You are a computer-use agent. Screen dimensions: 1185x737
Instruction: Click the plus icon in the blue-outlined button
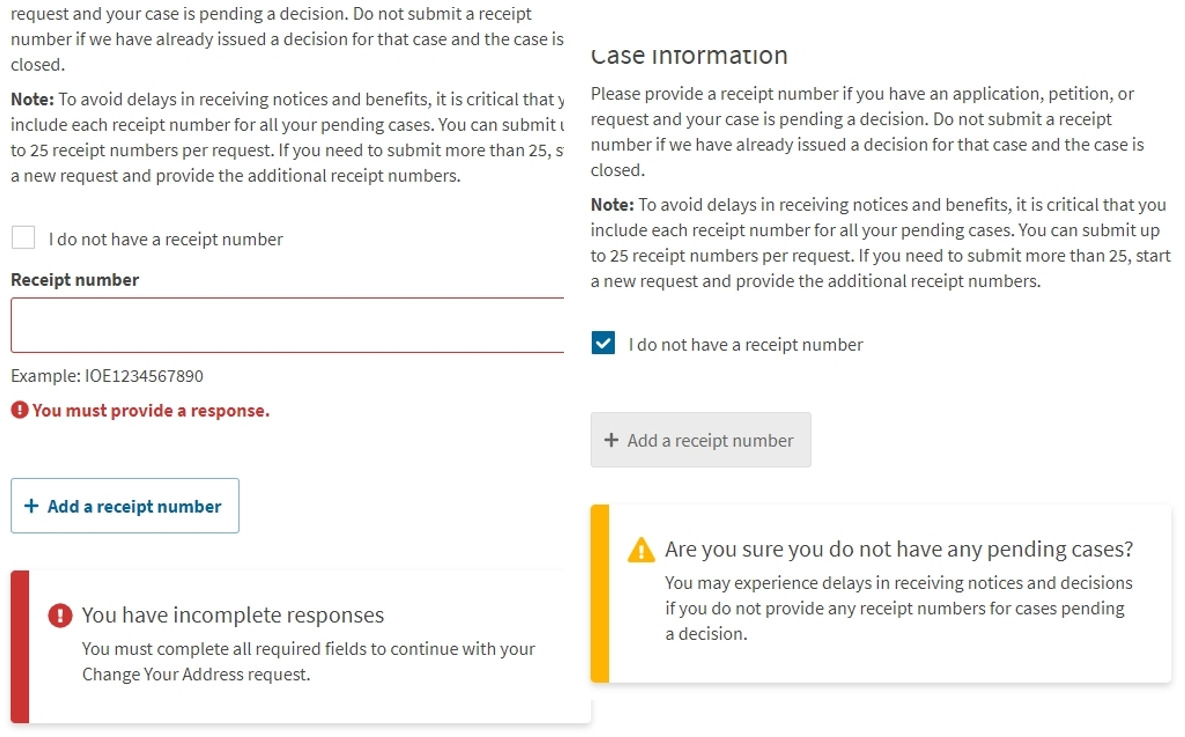click(x=31, y=506)
